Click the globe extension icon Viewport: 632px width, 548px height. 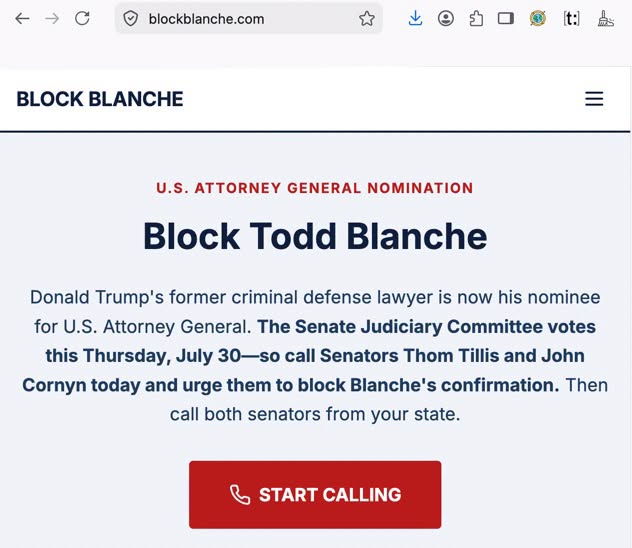click(x=538, y=19)
